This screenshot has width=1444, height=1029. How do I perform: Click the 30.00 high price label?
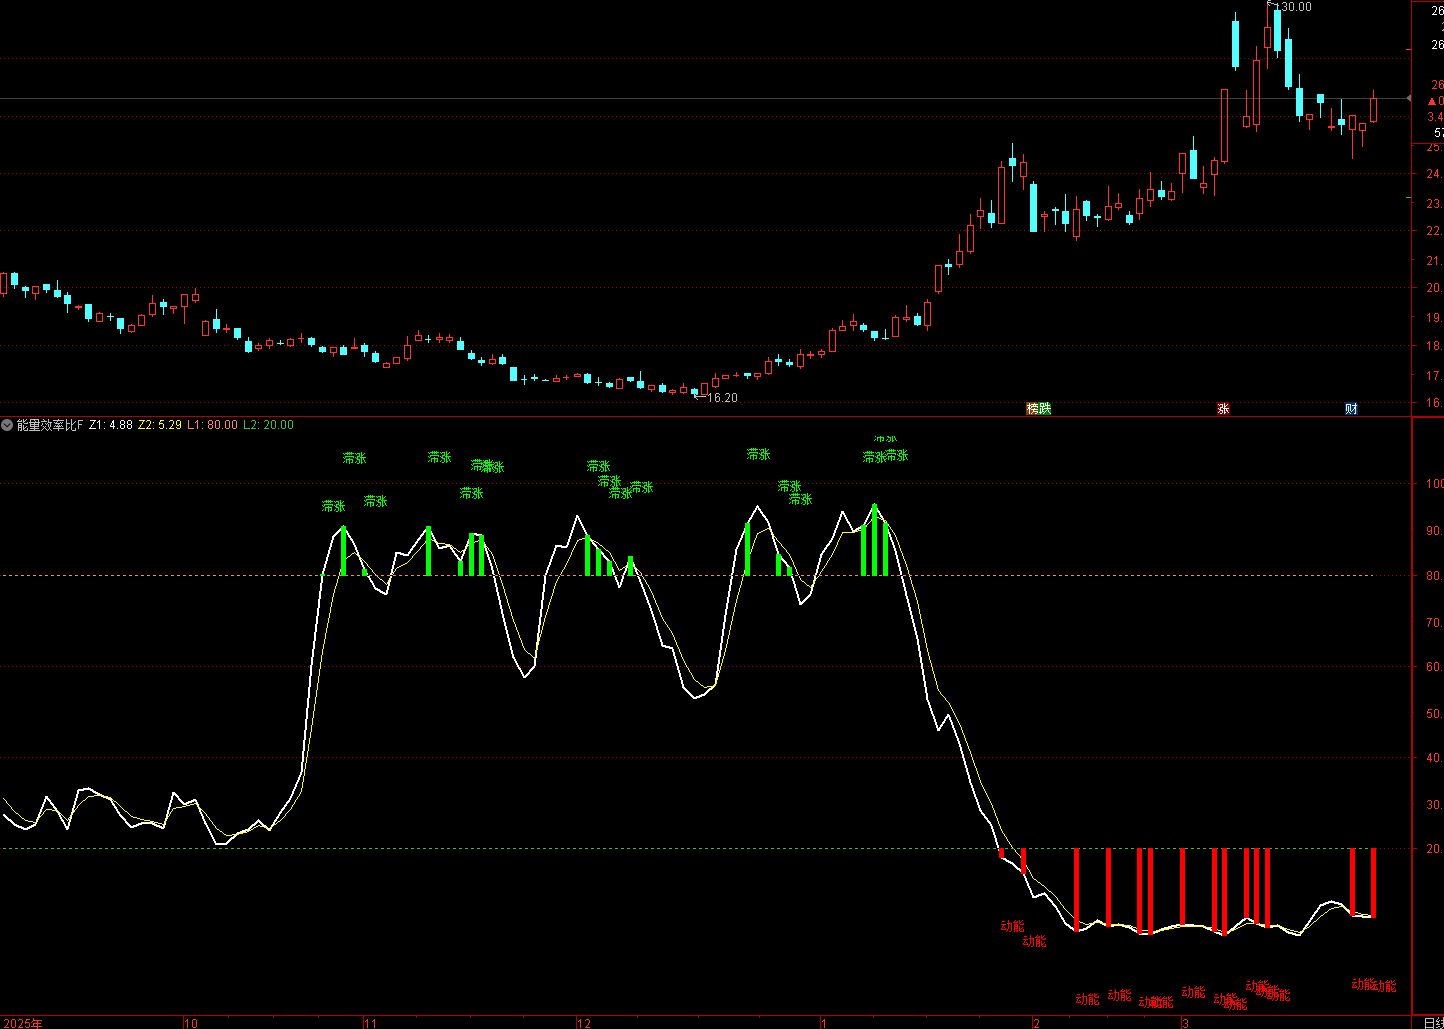click(x=1296, y=7)
